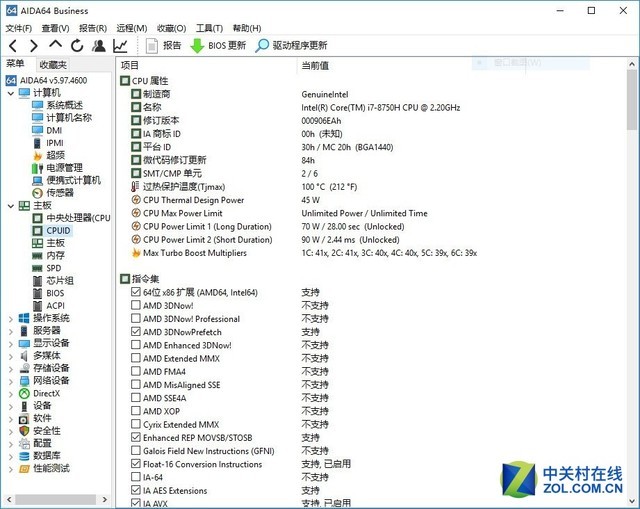Expand the 服务器 tree node
640x509 pixels.
pos(11,331)
